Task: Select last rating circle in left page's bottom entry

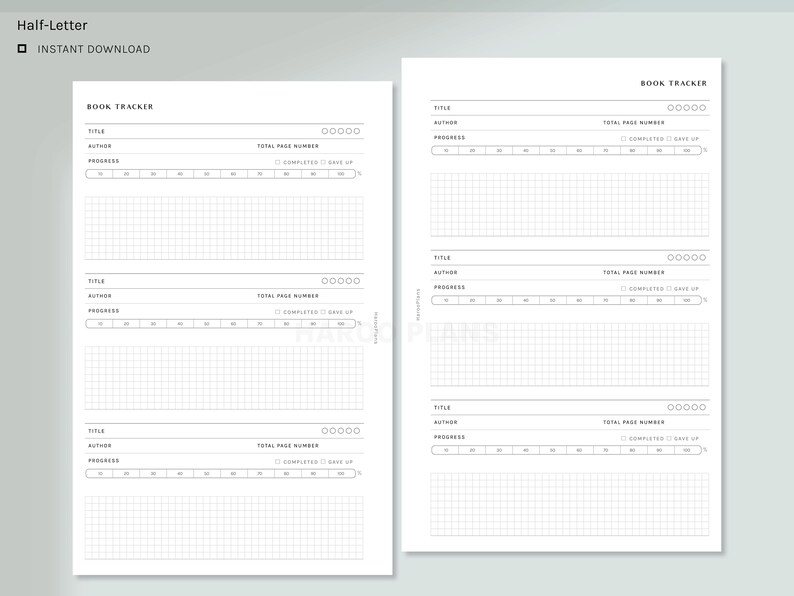Action: pyautogui.click(x=356, y=431)
